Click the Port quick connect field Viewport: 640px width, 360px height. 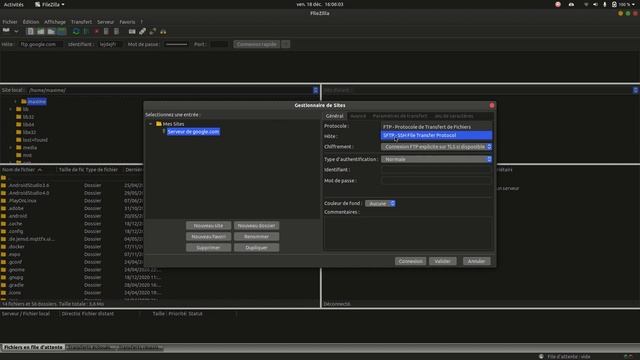[x=220, y=44]
